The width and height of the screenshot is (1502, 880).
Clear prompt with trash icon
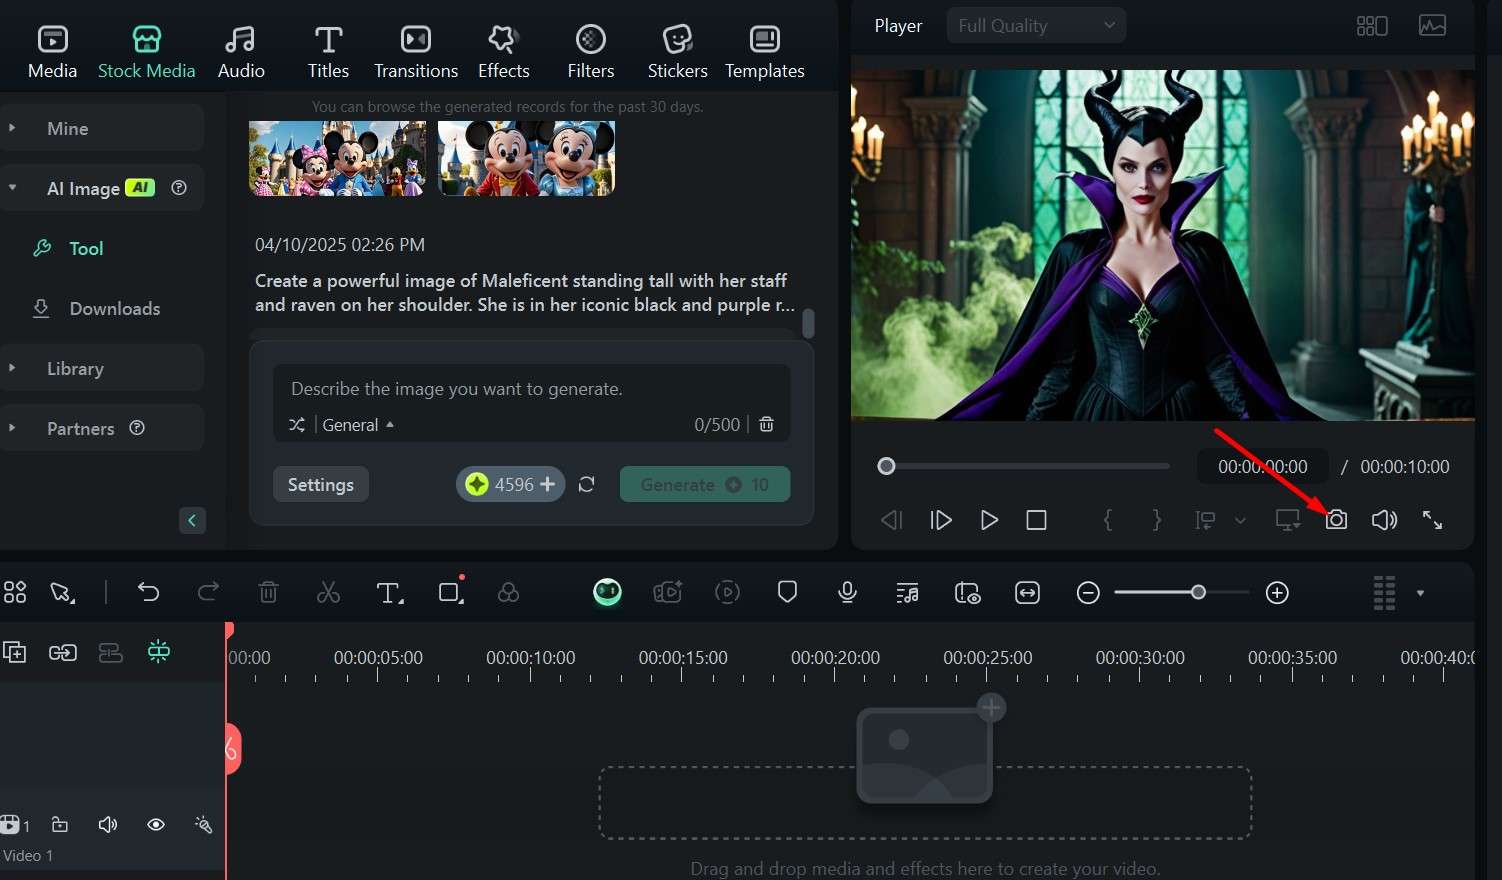pos(766,424)
